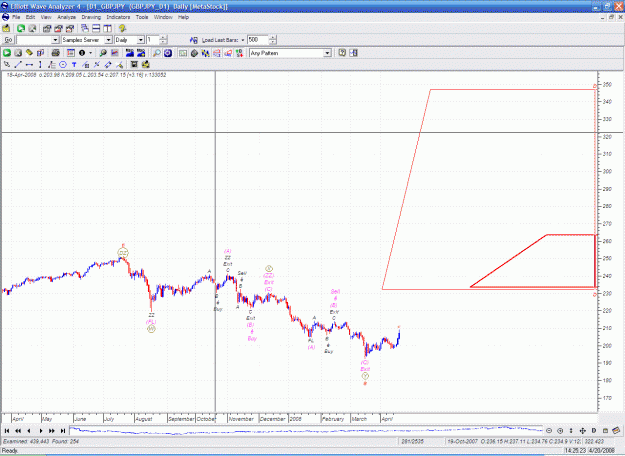The width and height of the screenshot is (625, 456).
Task: Click the grey chart icon beside the green refresh icon
Action: click(x=32, y=28)
